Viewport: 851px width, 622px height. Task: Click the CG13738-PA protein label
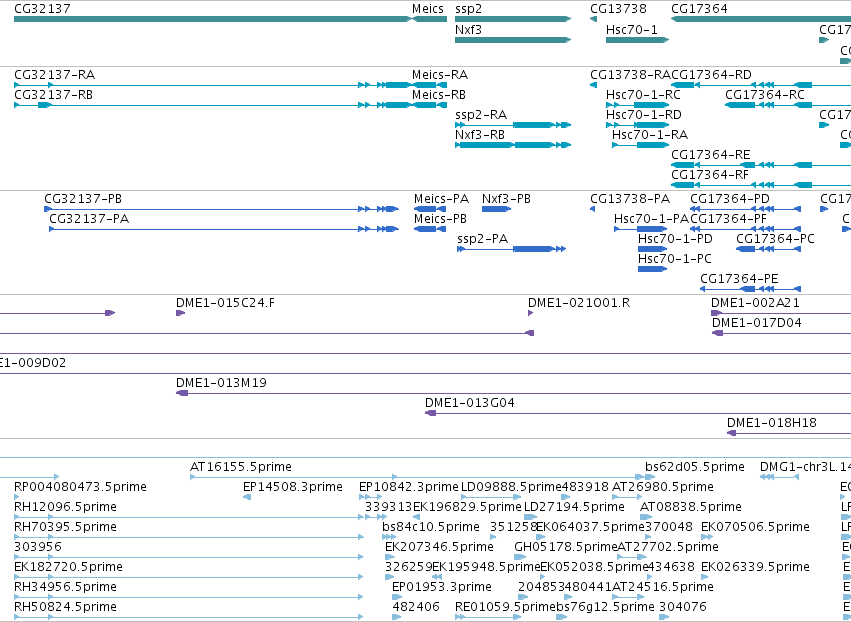[630, 199]
